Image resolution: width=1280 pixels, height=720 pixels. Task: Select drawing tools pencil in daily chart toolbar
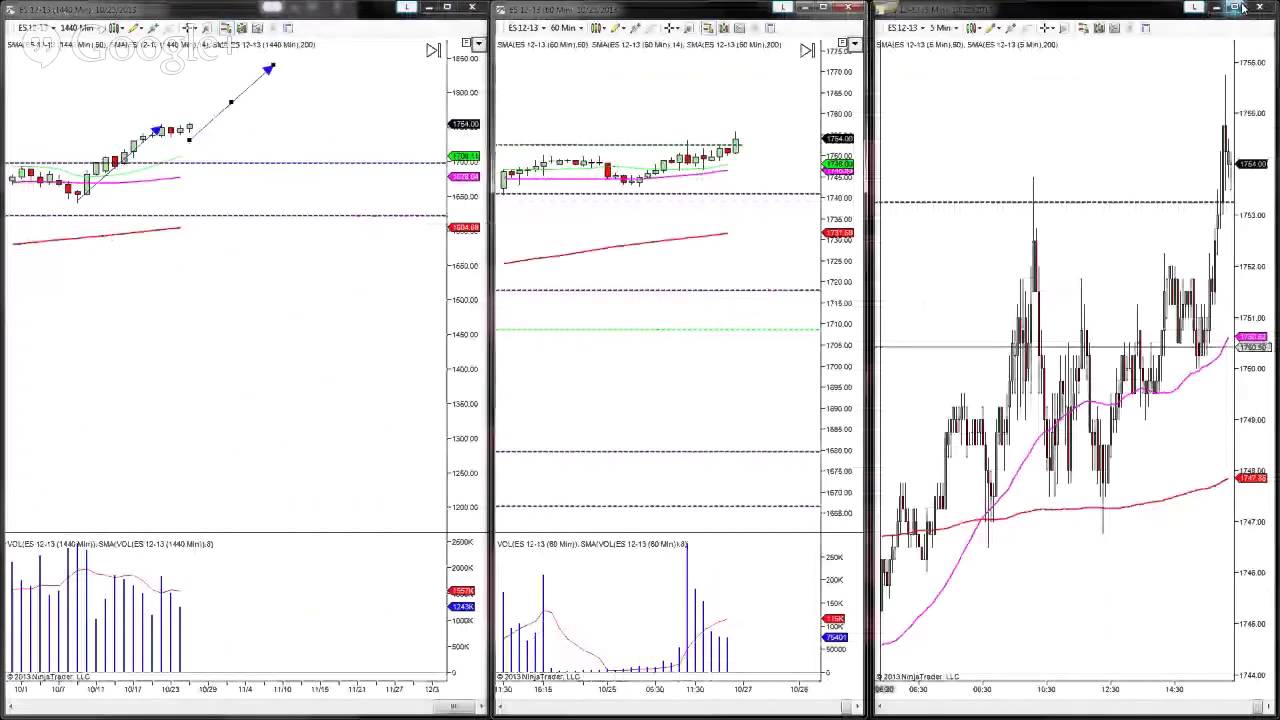click(x=135, y=28)
